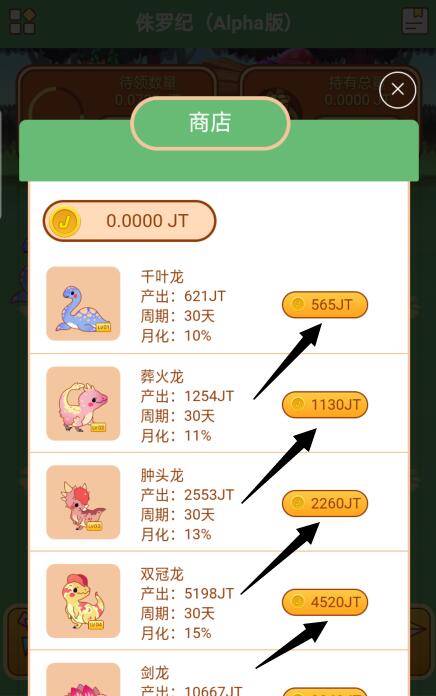Tap the coin icon on 4520JT button
436x696 pixels.
click(298, 601)
